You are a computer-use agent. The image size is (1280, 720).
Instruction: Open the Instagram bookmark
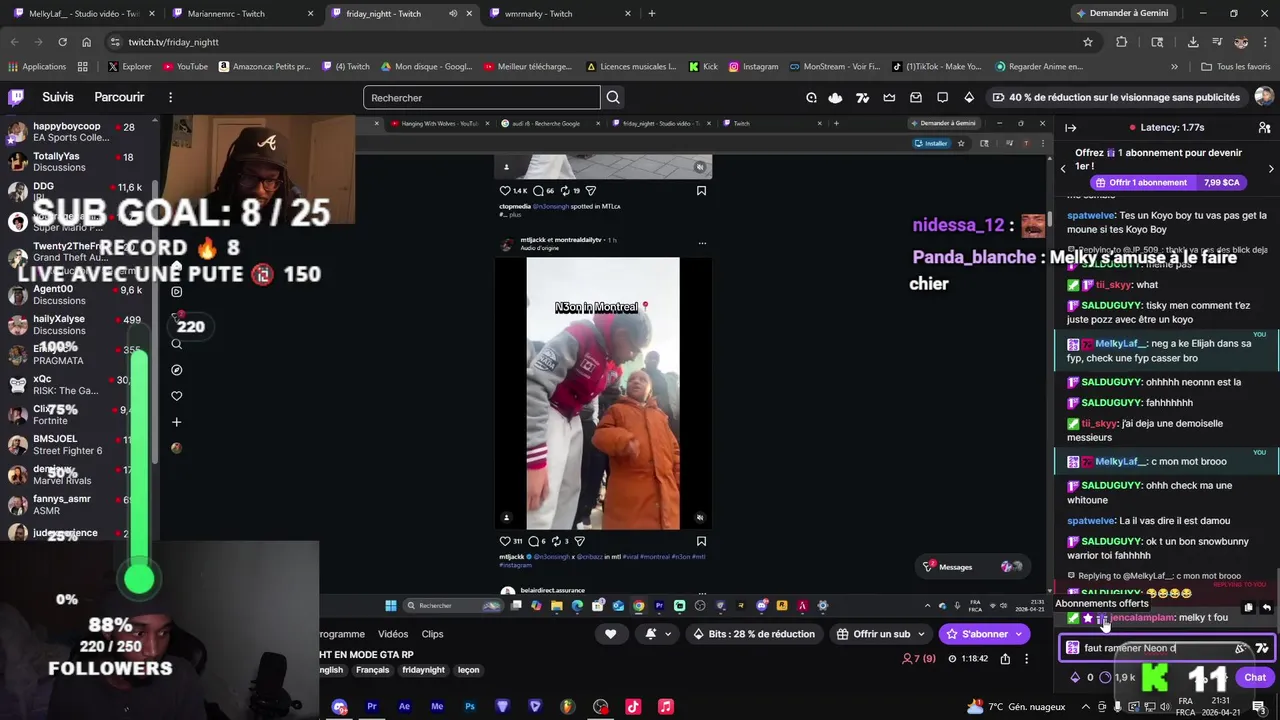point(753,67)
